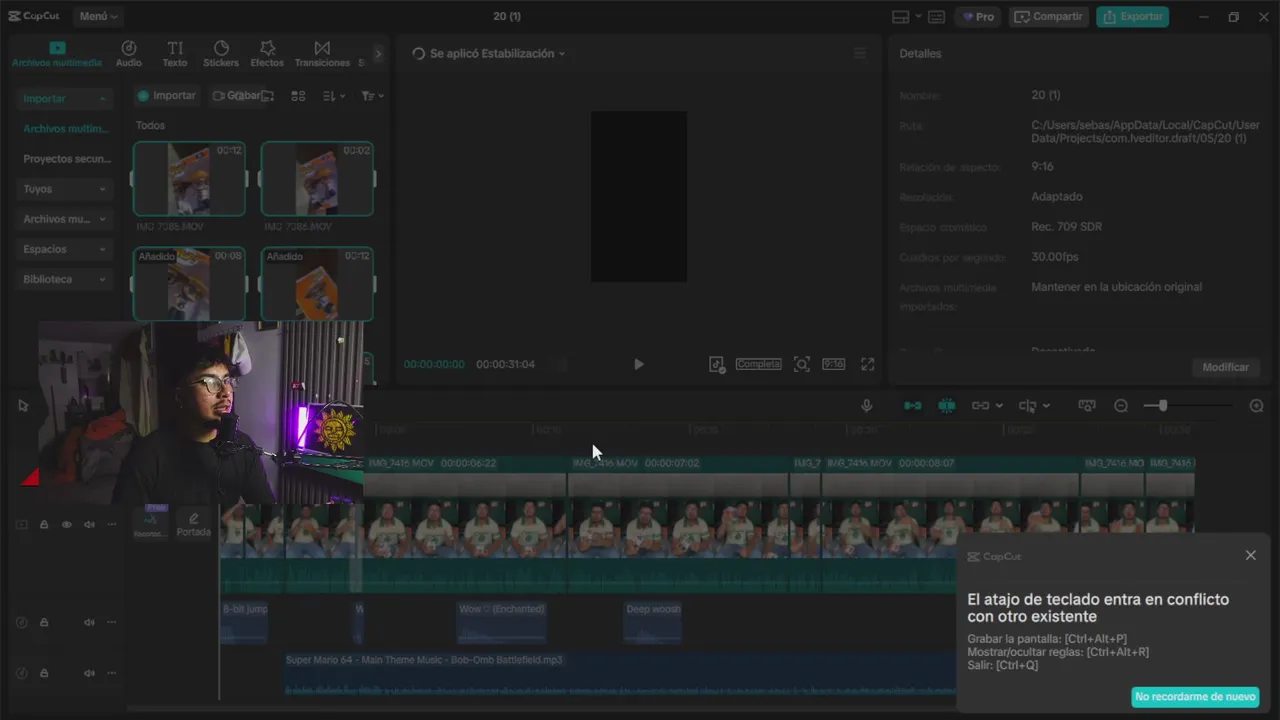1280x720 pixels.
Task: Open the Texto tab
Action: point(175,54)
